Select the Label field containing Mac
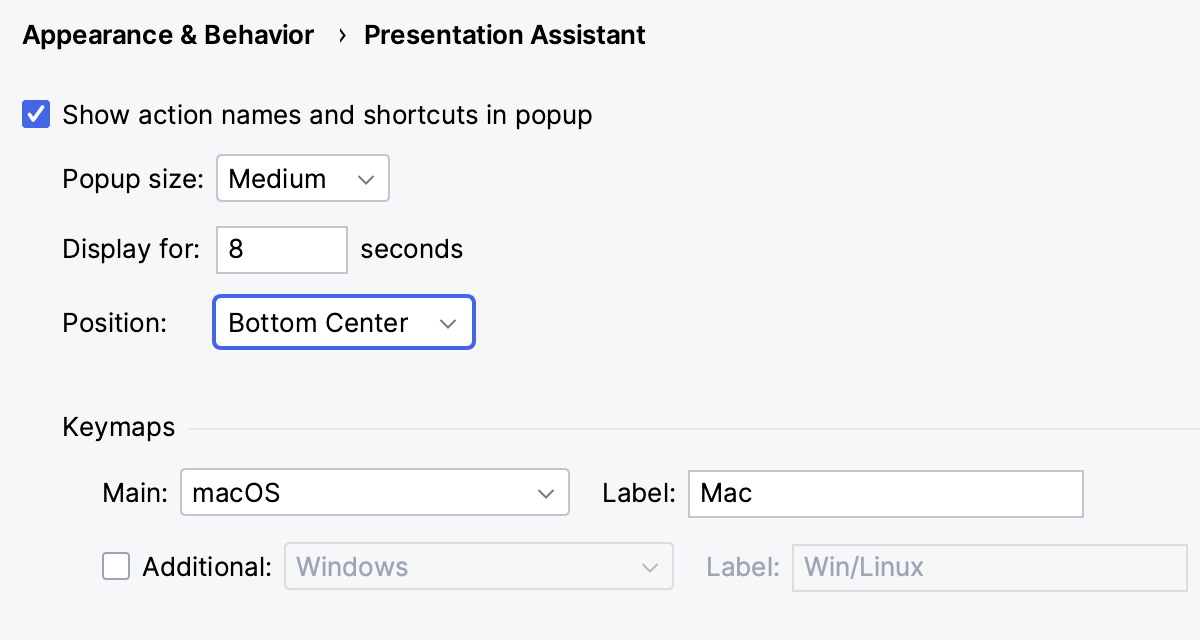 (885, 493)
